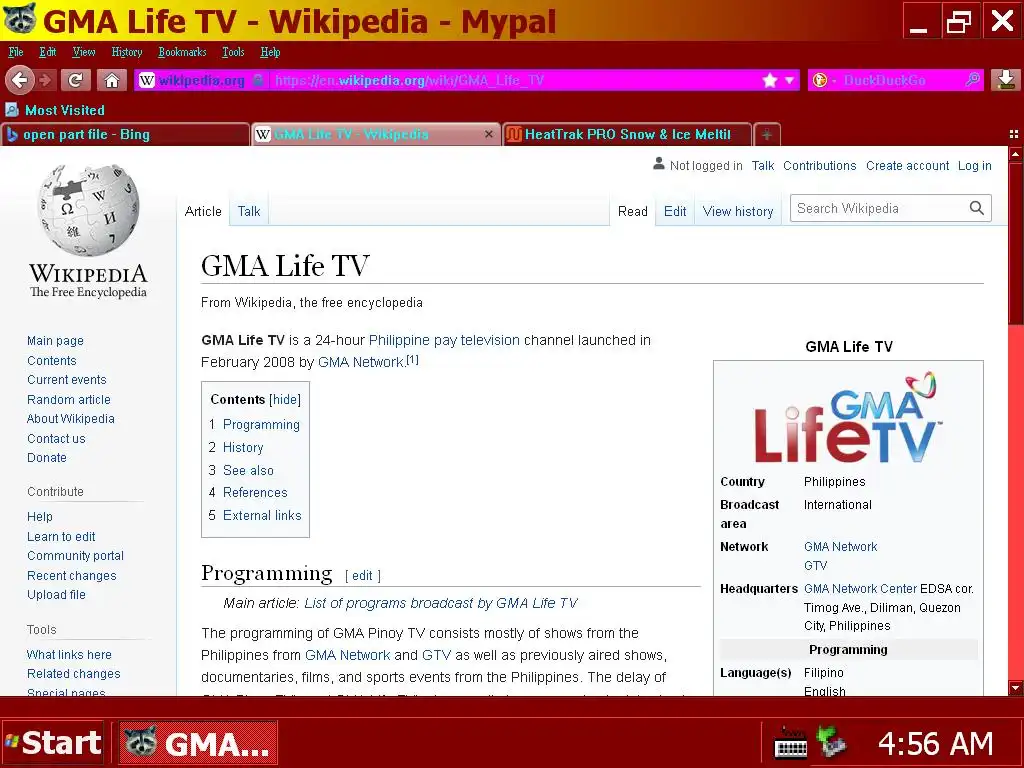The width and height of the screenshot is (1024, 768).
Task: Open the File menu
Action: [x=16, y=52]
